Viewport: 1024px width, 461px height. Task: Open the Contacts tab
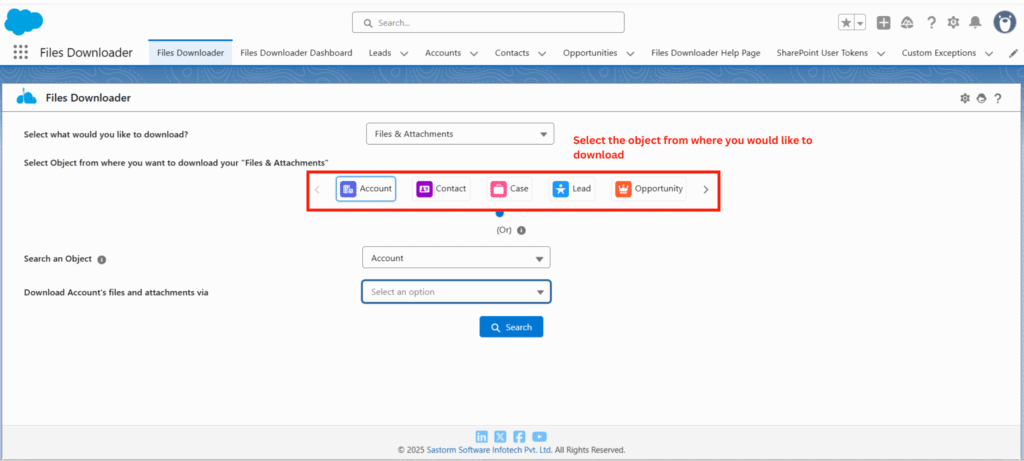coord(512,53)
